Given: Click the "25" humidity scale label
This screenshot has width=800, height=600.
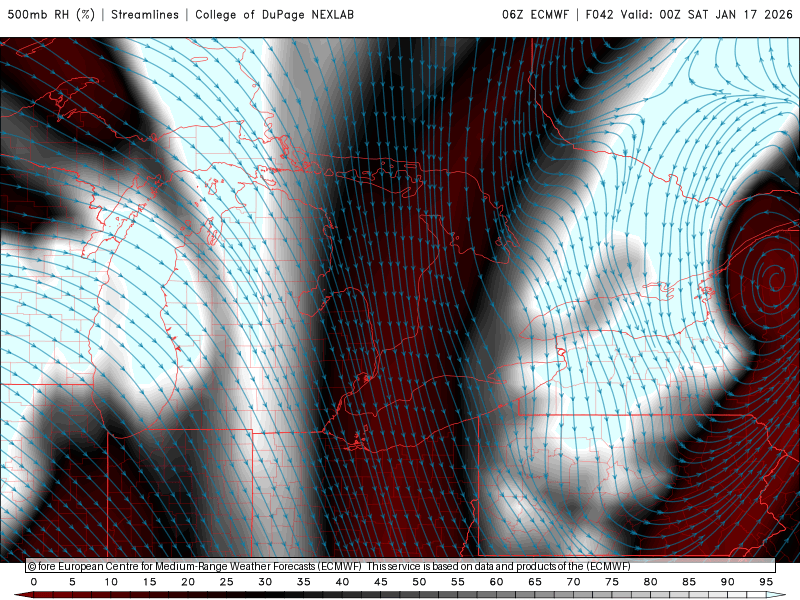Looking at the screenshot, I should pyautogui.click(x=227, y=582).
